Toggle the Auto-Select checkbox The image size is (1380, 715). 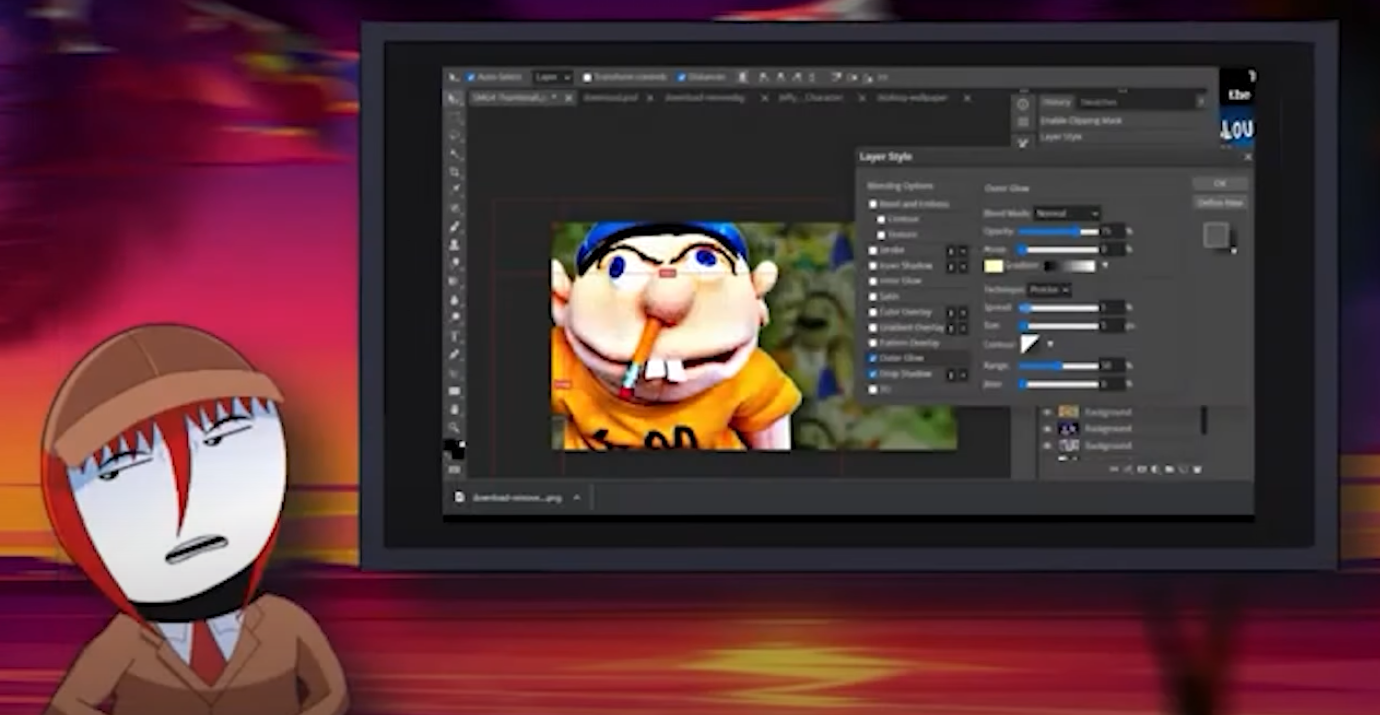click(471, 77)
